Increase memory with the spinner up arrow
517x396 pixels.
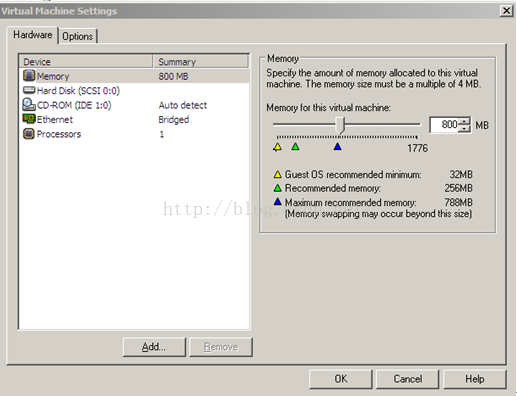(464, 122)
